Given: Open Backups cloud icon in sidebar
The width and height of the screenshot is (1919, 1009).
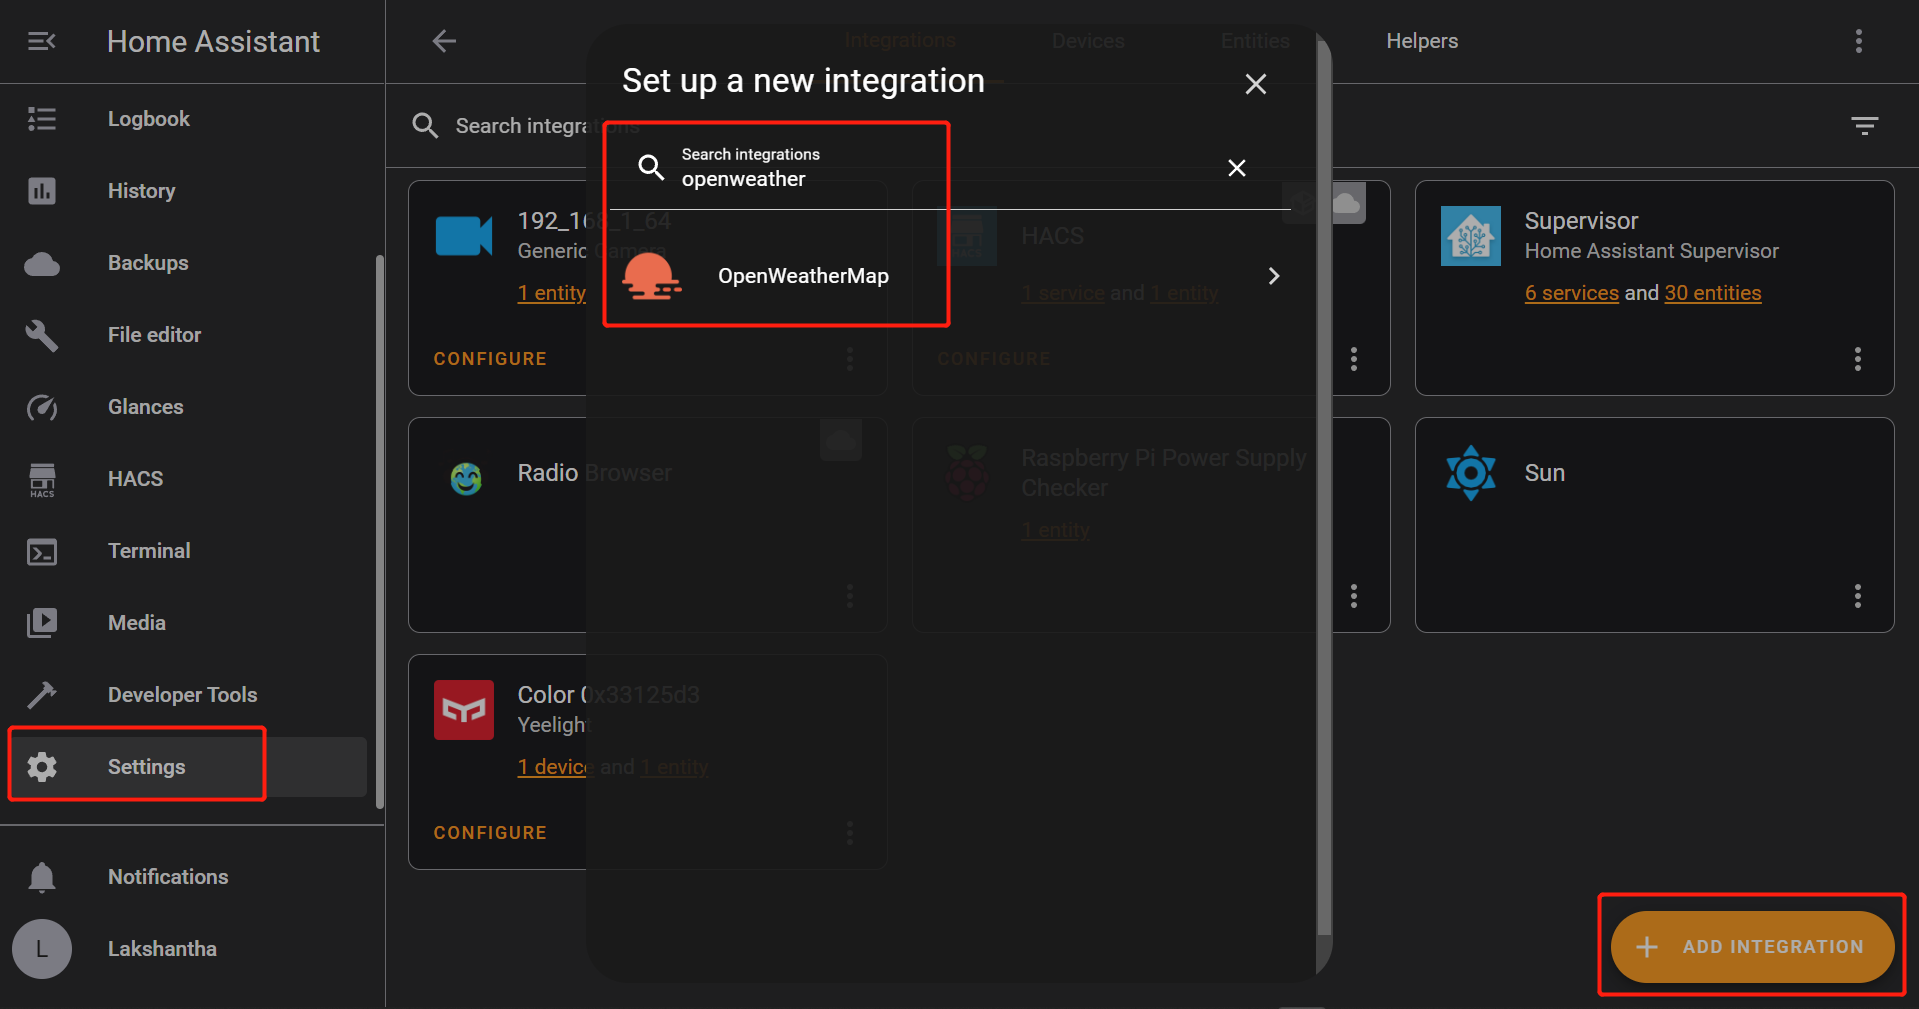Looking at the screenshot, I should pyautogui.click(x=41, y=263).
